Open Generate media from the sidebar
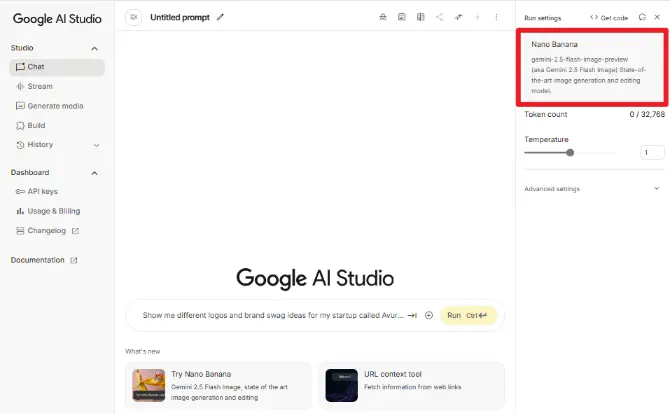 pos(55,106)
